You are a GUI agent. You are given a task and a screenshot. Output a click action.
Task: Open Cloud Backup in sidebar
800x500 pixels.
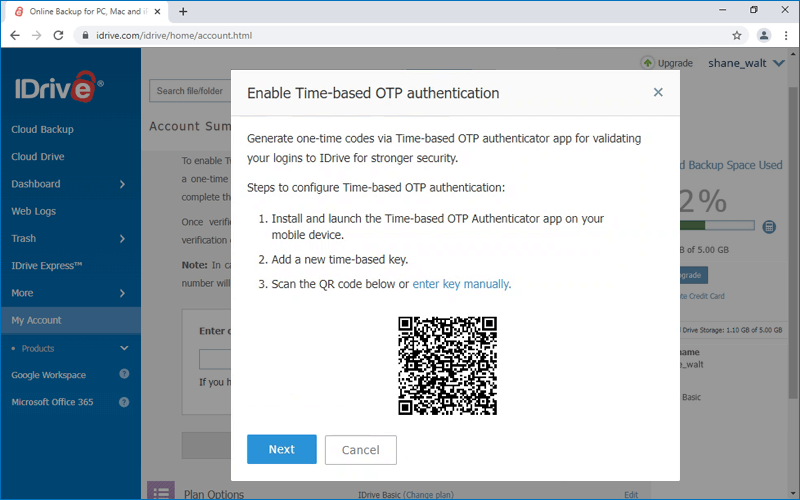click(x=42, y=130)
